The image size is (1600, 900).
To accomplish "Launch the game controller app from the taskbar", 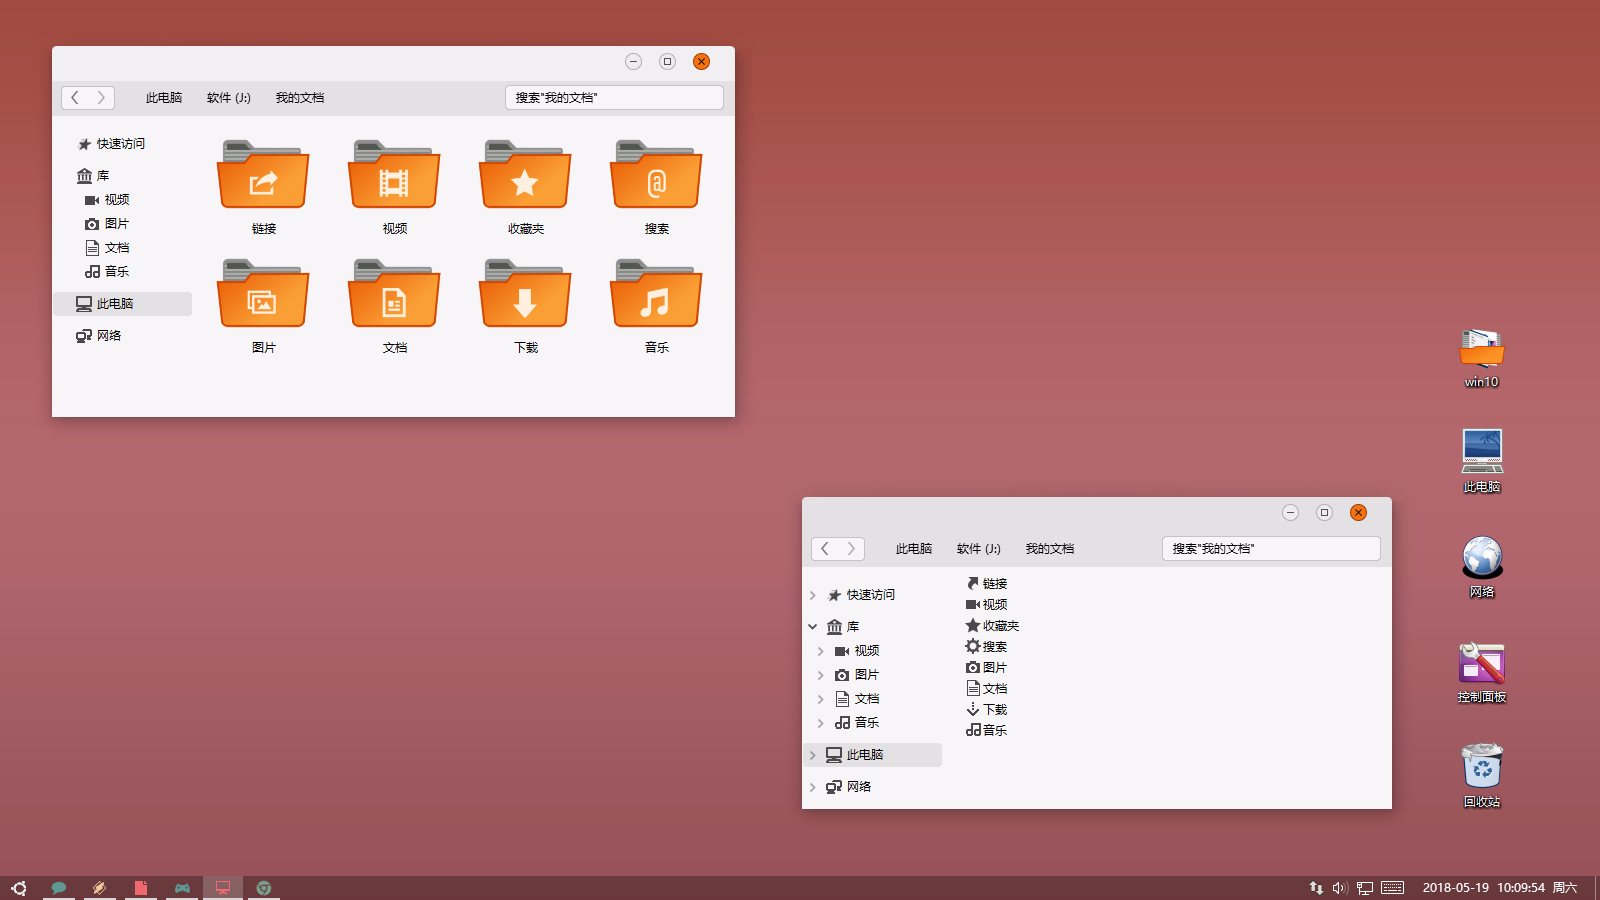I will coord(181,887).
